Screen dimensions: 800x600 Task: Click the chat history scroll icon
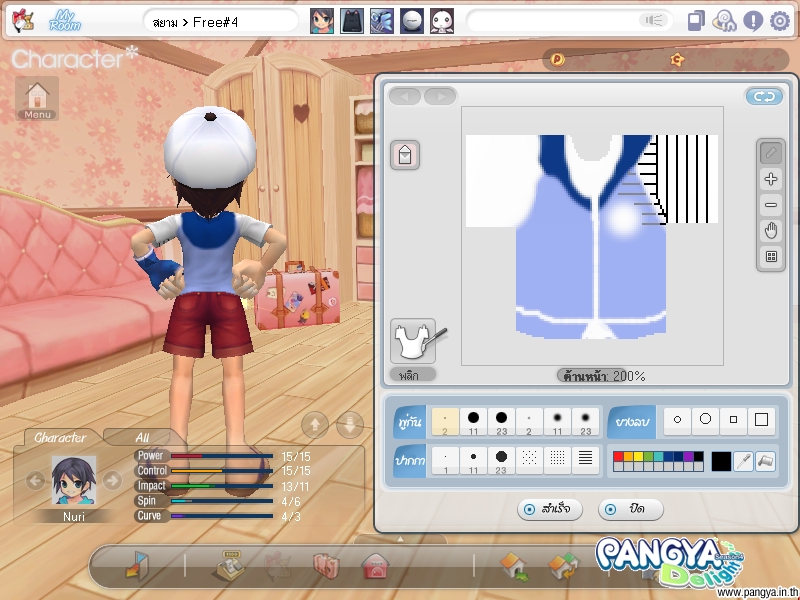[x=724, y=21]
